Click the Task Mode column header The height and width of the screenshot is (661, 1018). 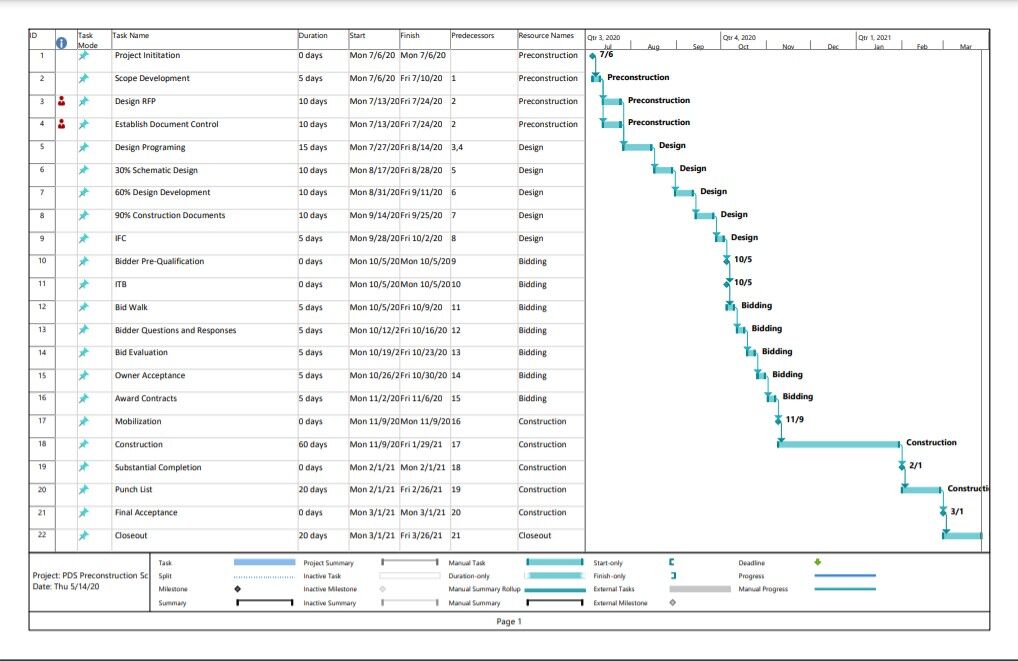pos(88,40)
